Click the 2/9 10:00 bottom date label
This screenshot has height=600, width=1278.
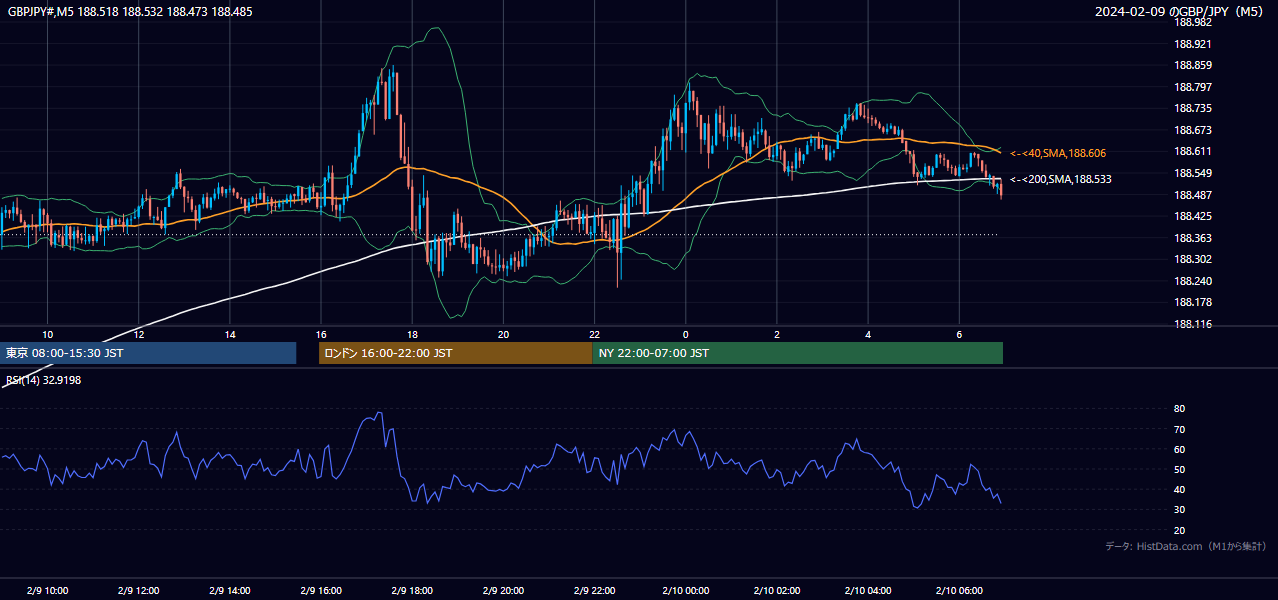click(47, 591)
